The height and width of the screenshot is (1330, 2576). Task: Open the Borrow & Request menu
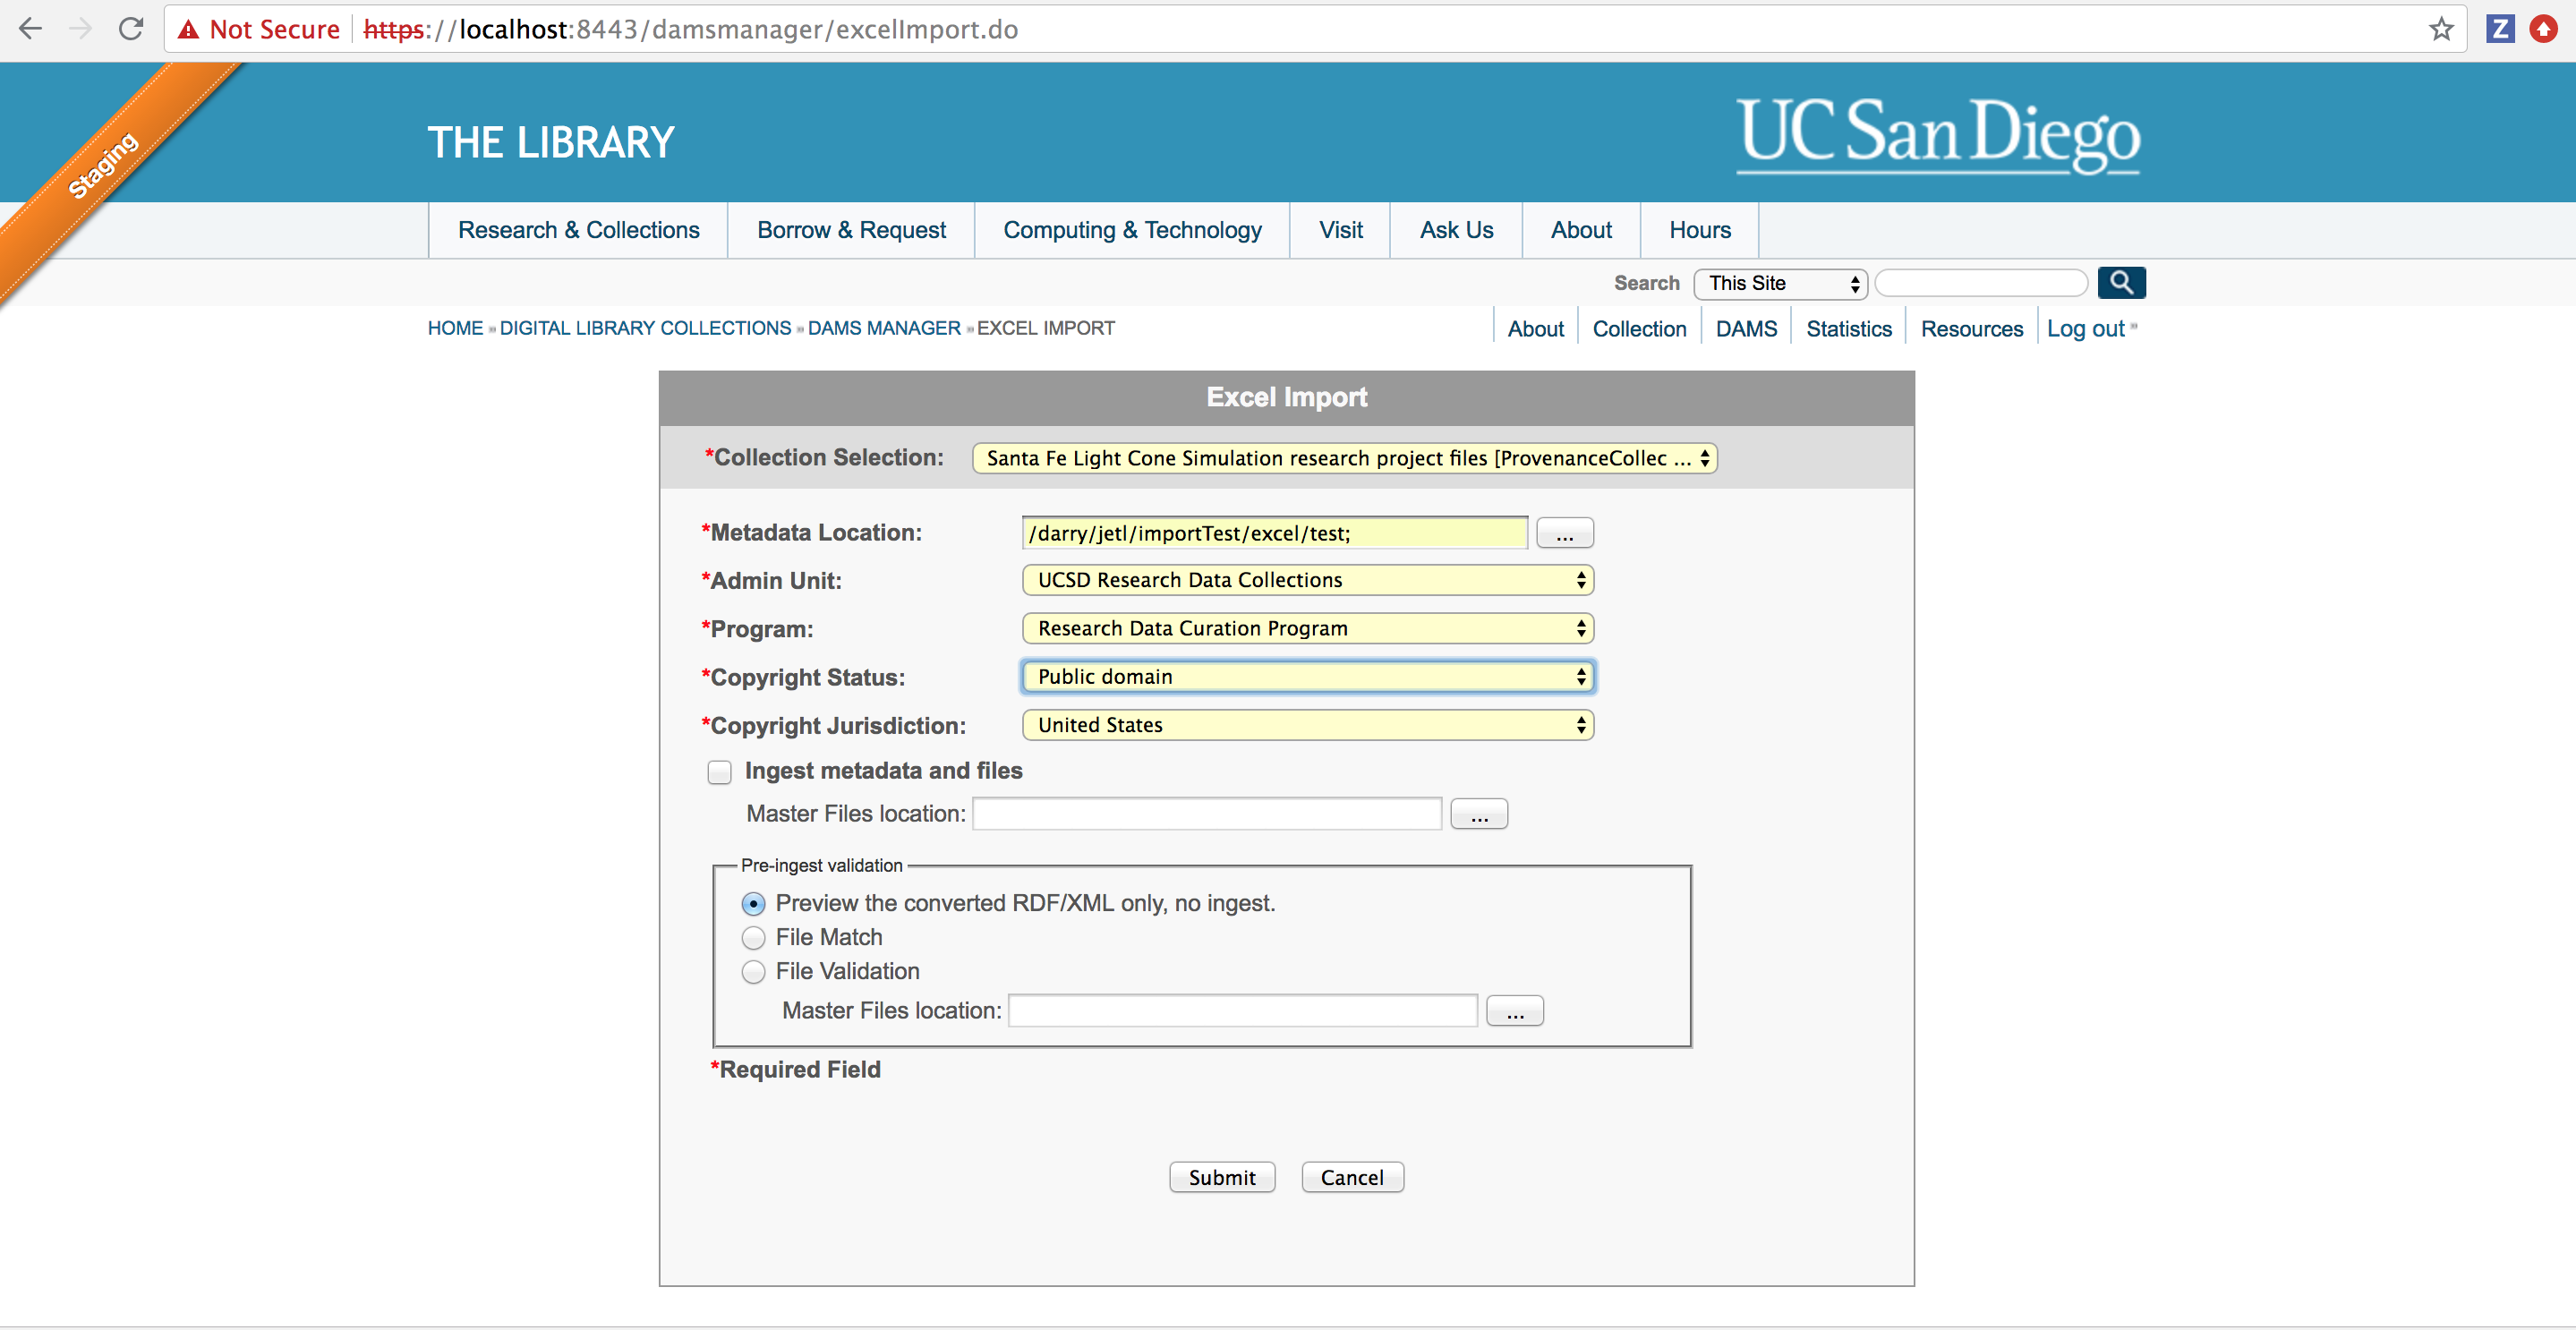pyautogui.click(x=850, y=229)
